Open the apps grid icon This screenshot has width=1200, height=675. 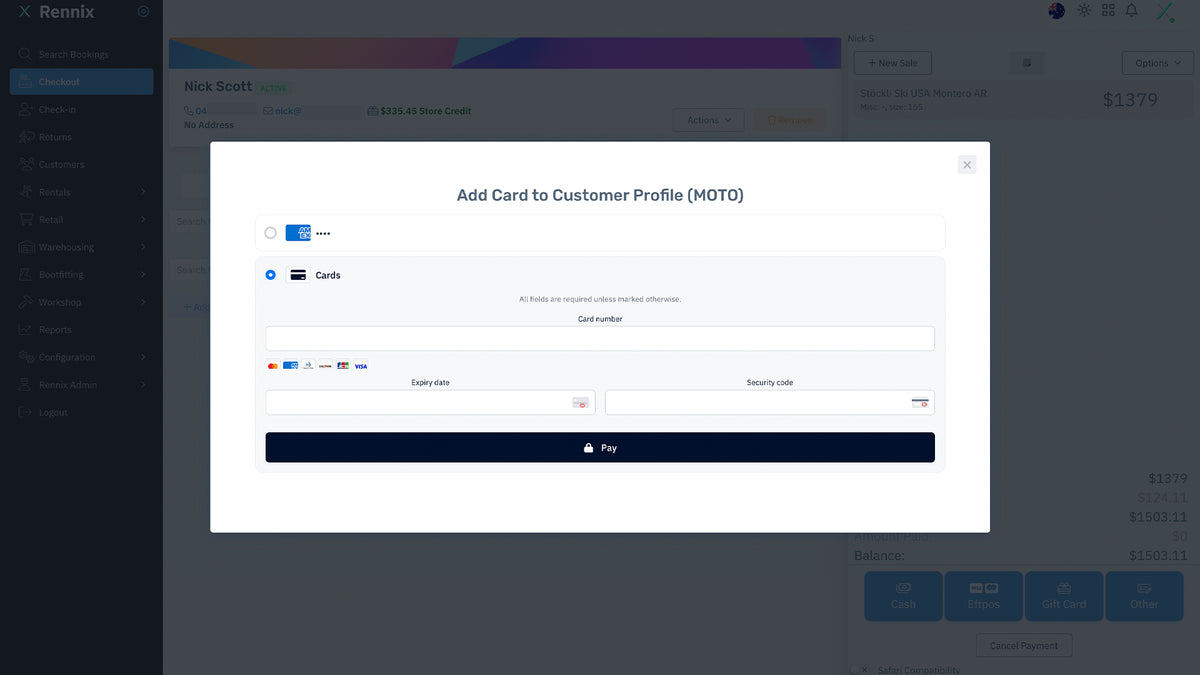point(1108,11)
